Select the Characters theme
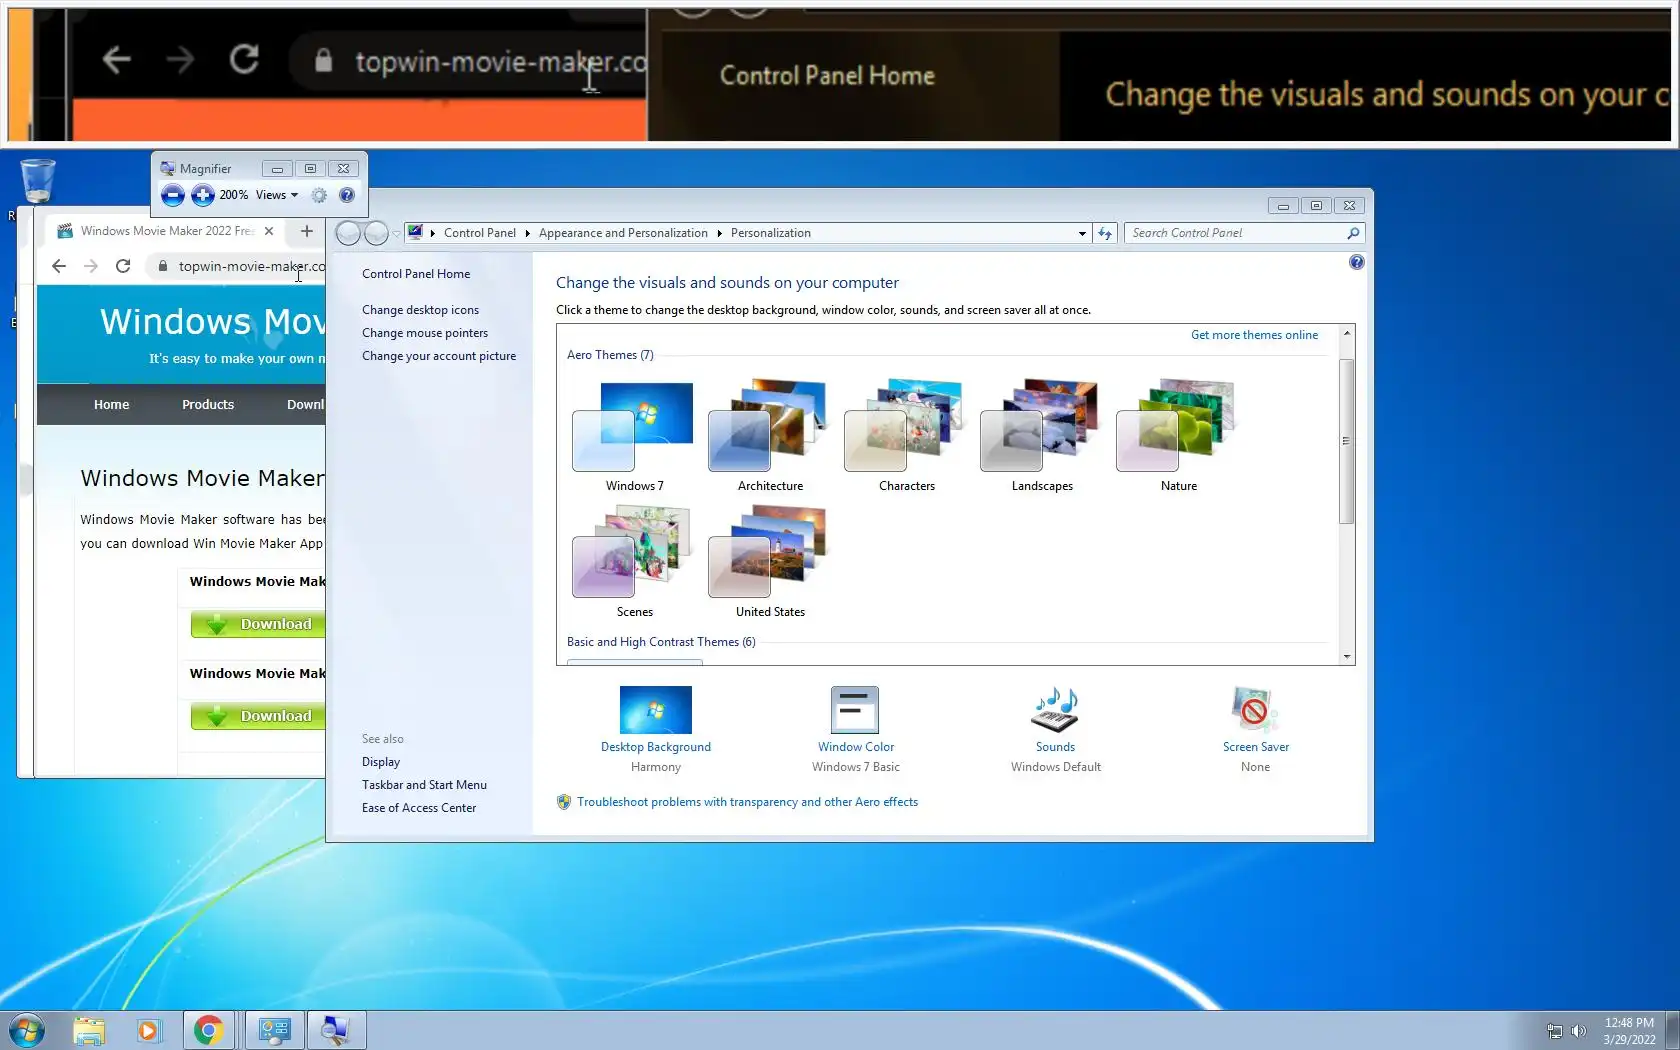This screenshot has width=1680, height=1050. click(x=906, y=436)
